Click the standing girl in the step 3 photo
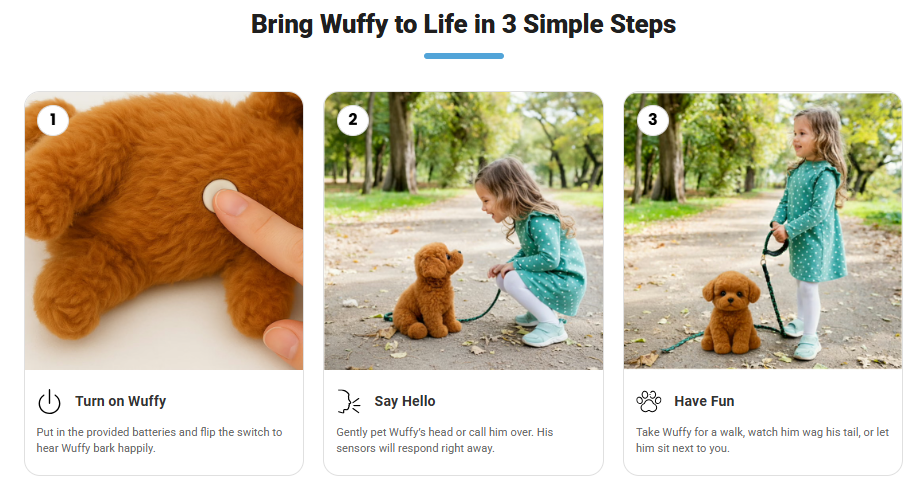 [x=810, y=220]
